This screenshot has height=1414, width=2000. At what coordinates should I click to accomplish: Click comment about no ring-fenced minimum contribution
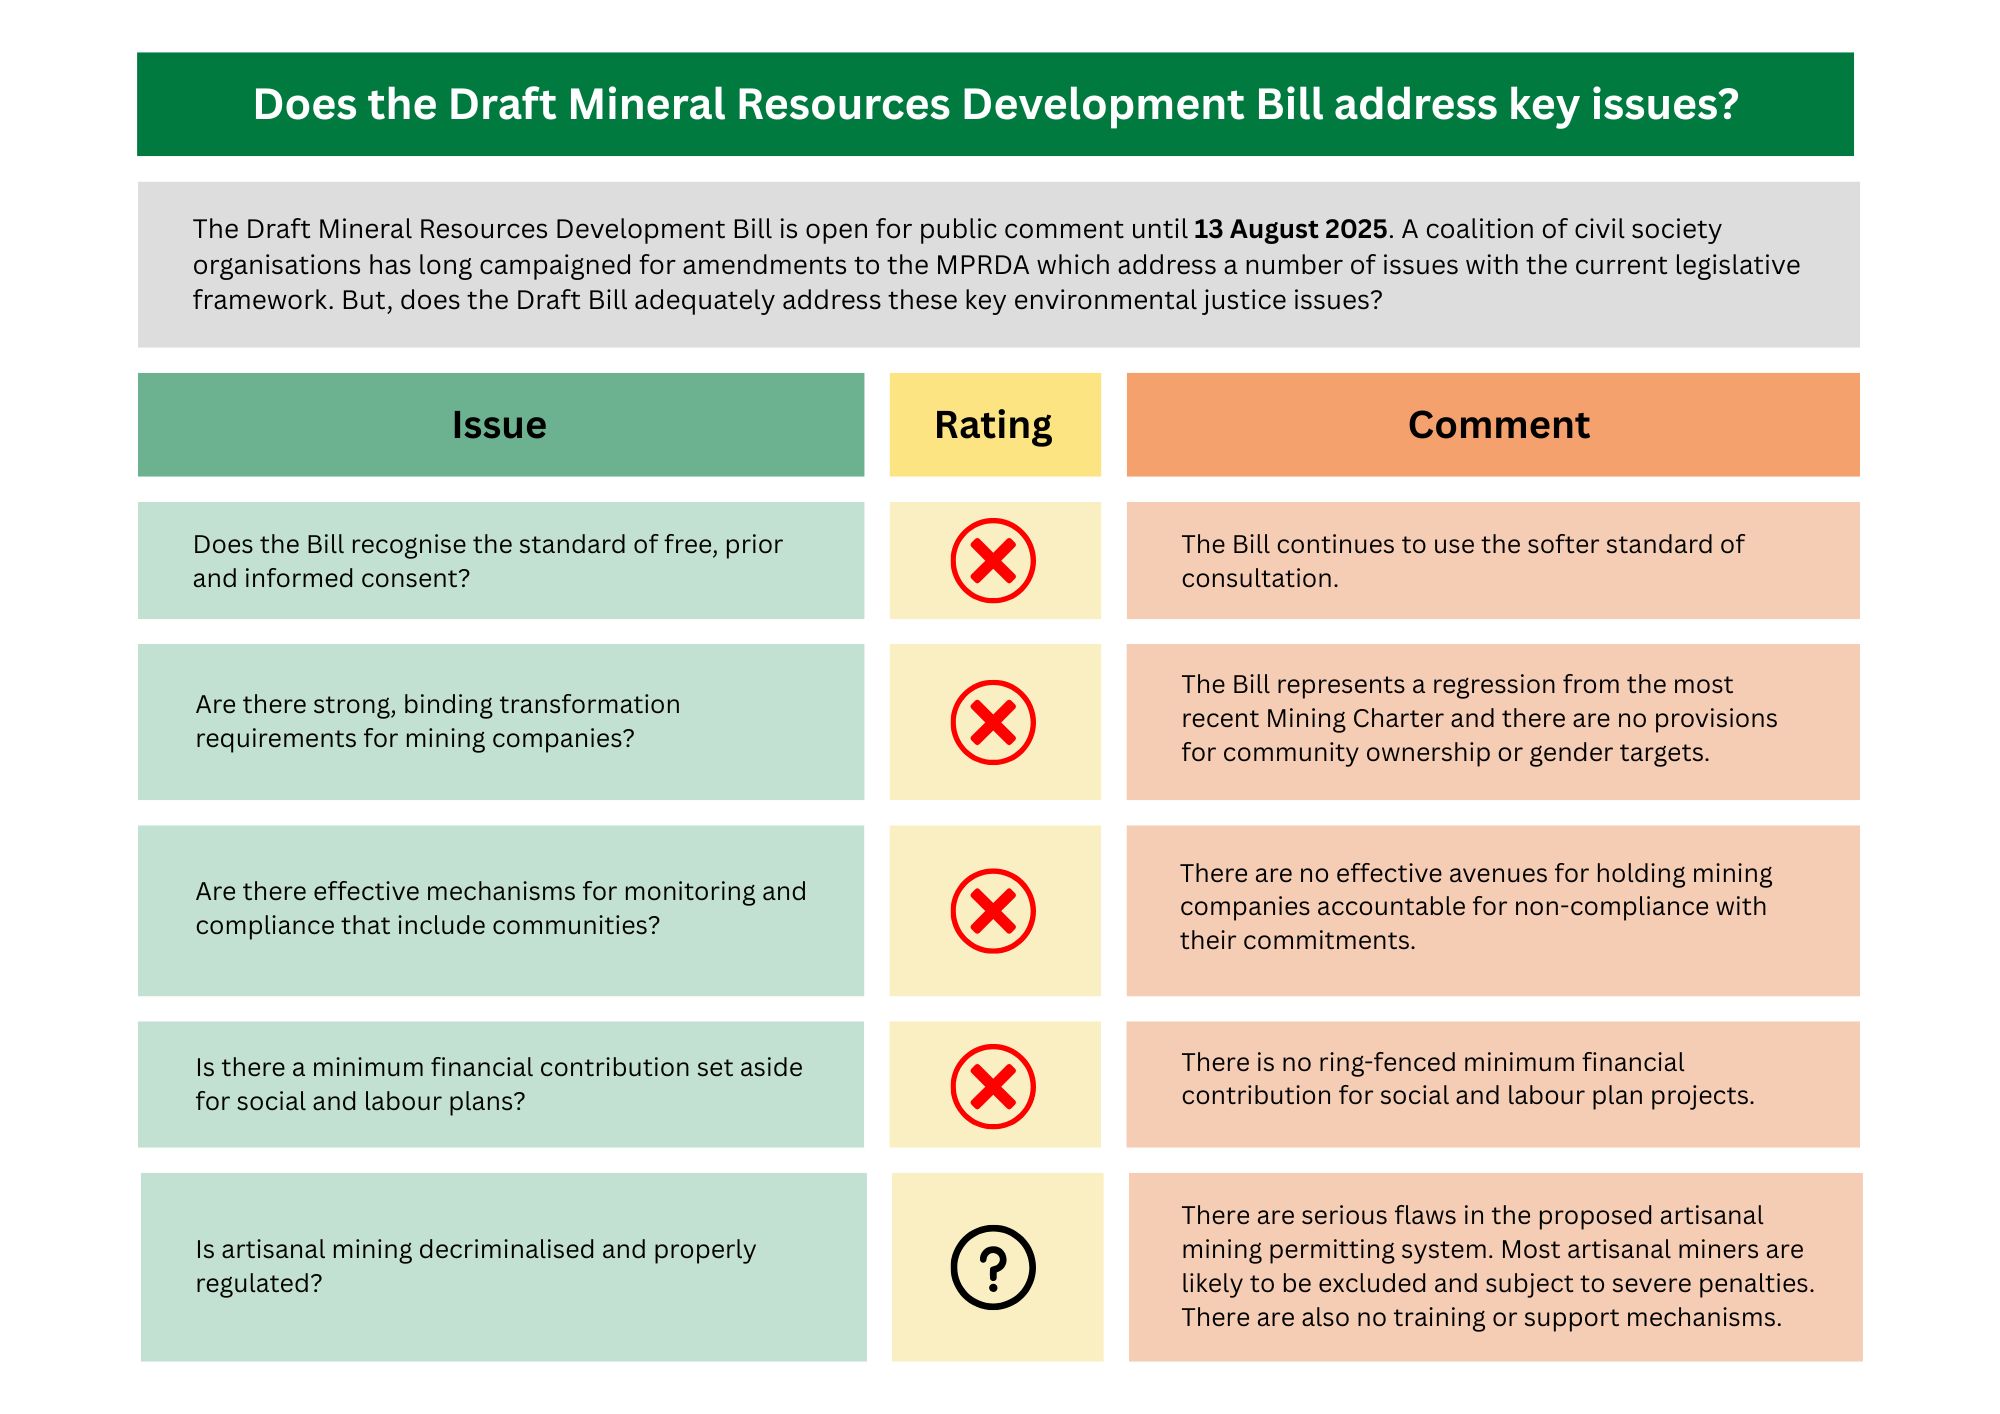pos(1467,1078)
